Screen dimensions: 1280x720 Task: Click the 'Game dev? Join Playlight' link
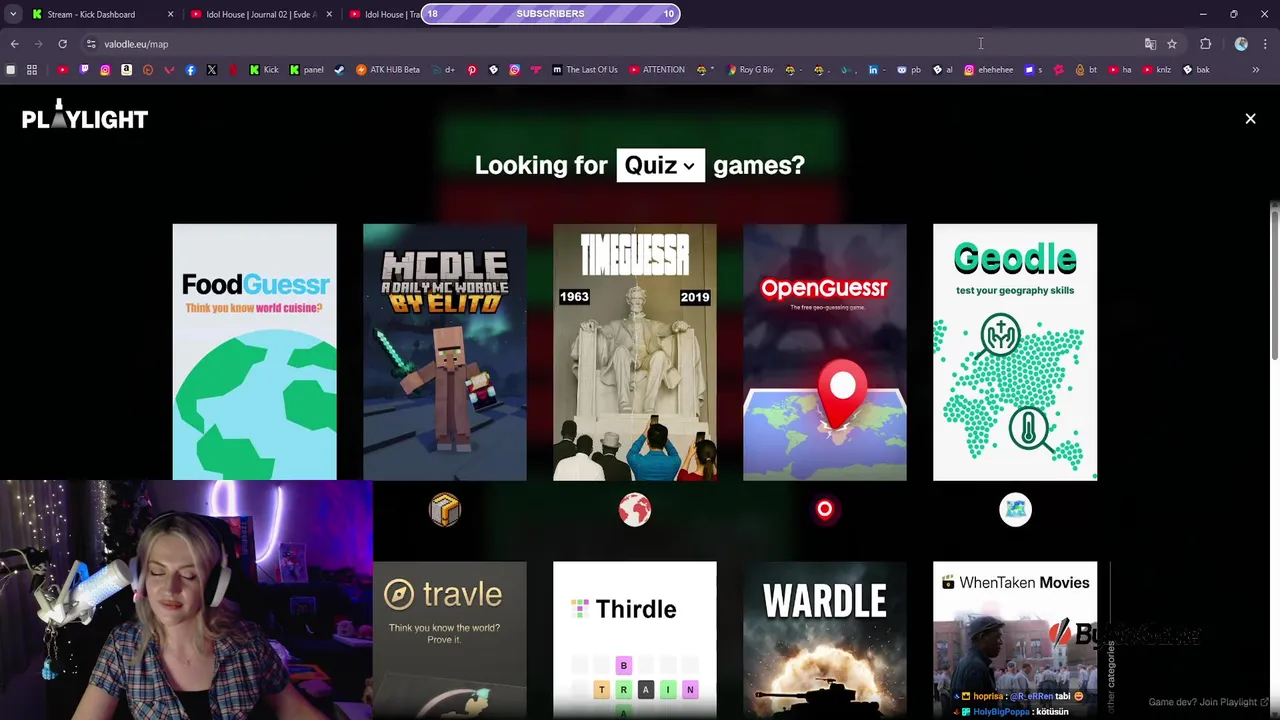click(1208, 702)
